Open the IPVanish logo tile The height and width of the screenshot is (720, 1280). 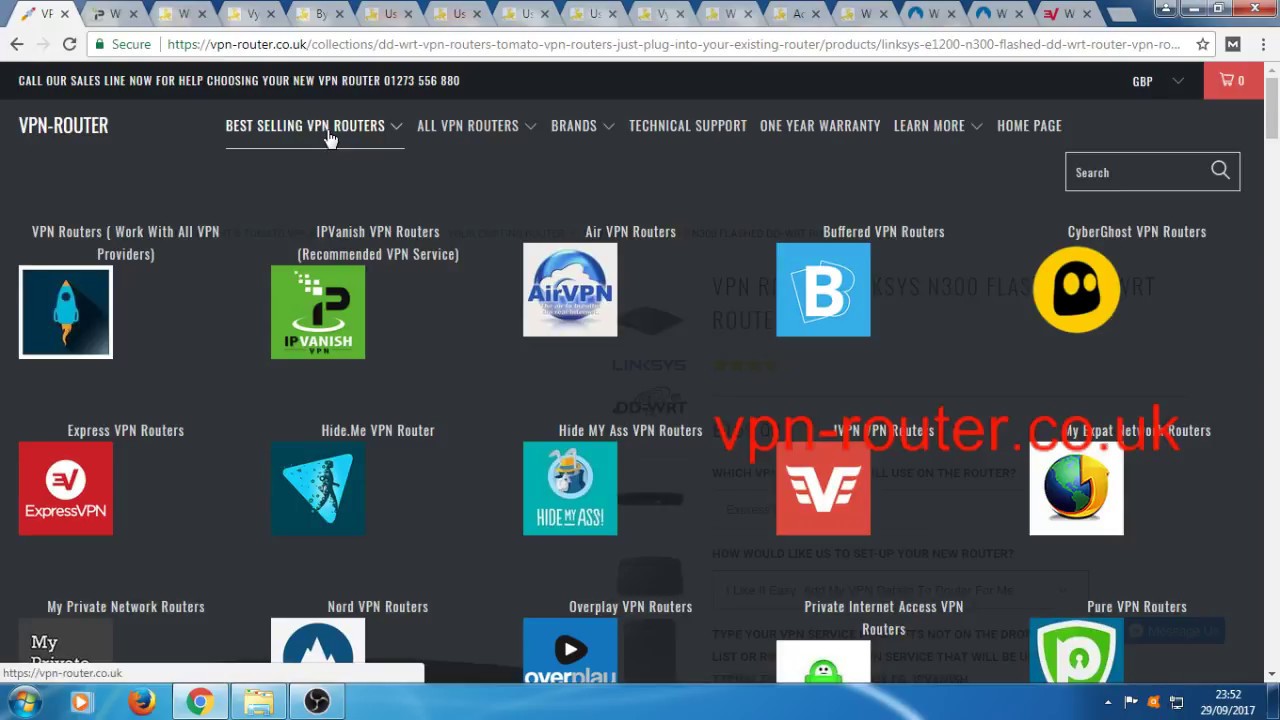(x=318, y=312)
